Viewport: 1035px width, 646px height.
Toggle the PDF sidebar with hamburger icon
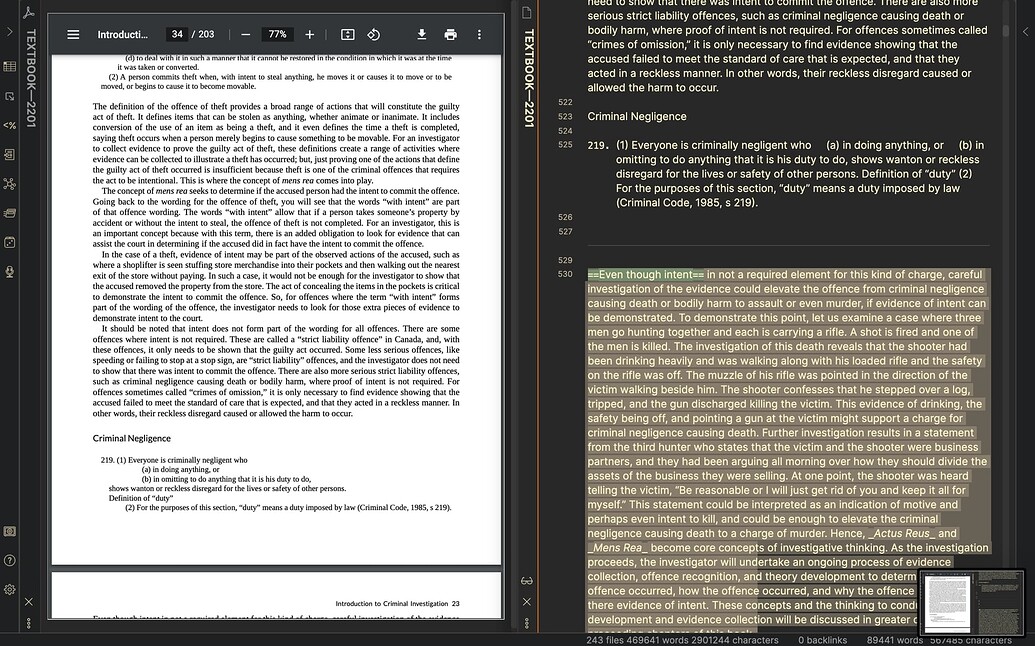73,33
